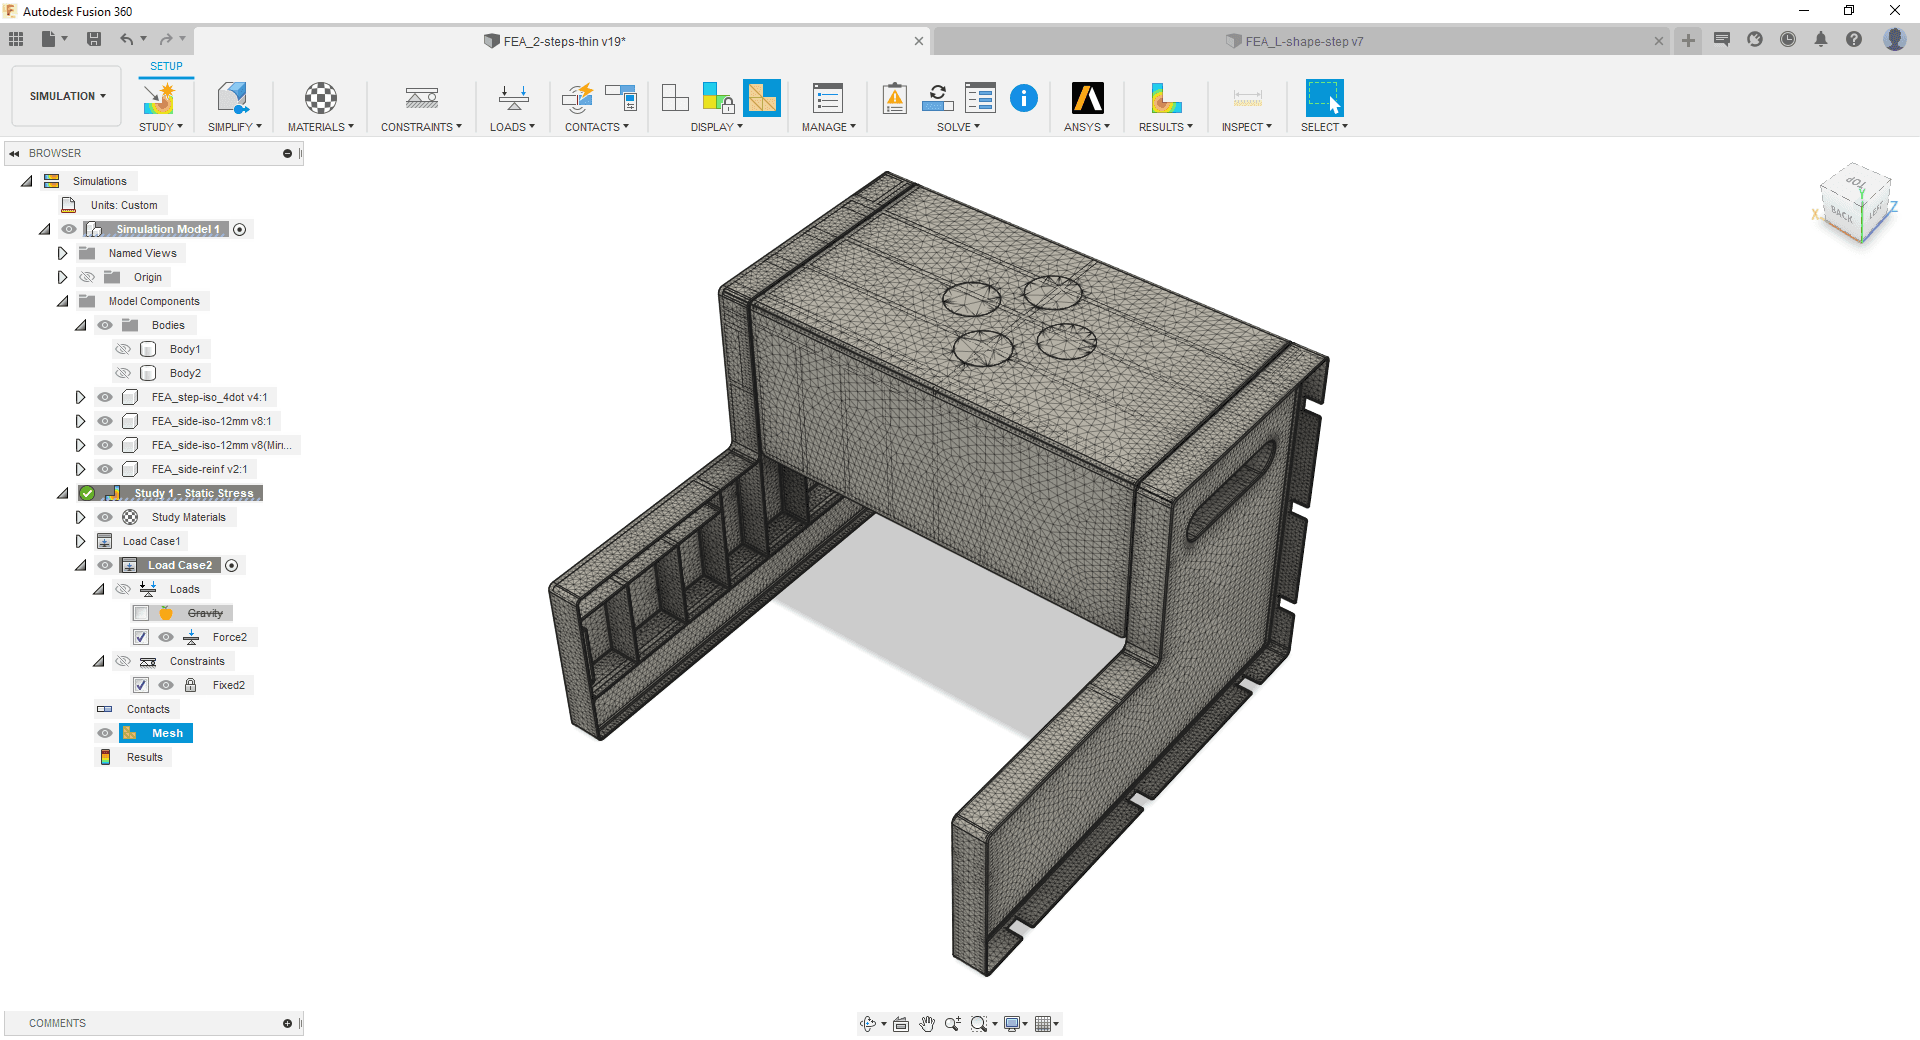
Task: Uncheck the Fixed2 constraint checkbox
Action: point(141,685)
